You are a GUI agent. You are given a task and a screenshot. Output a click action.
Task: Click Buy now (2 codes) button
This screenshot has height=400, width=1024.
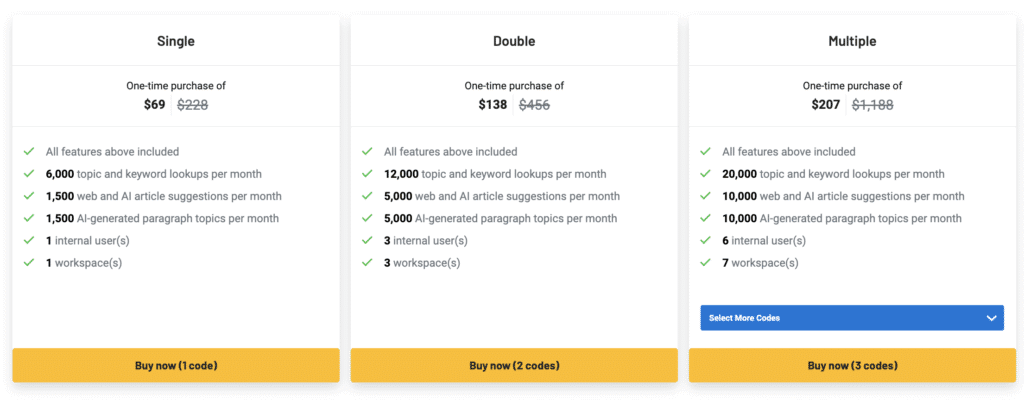tap(514, 365)
